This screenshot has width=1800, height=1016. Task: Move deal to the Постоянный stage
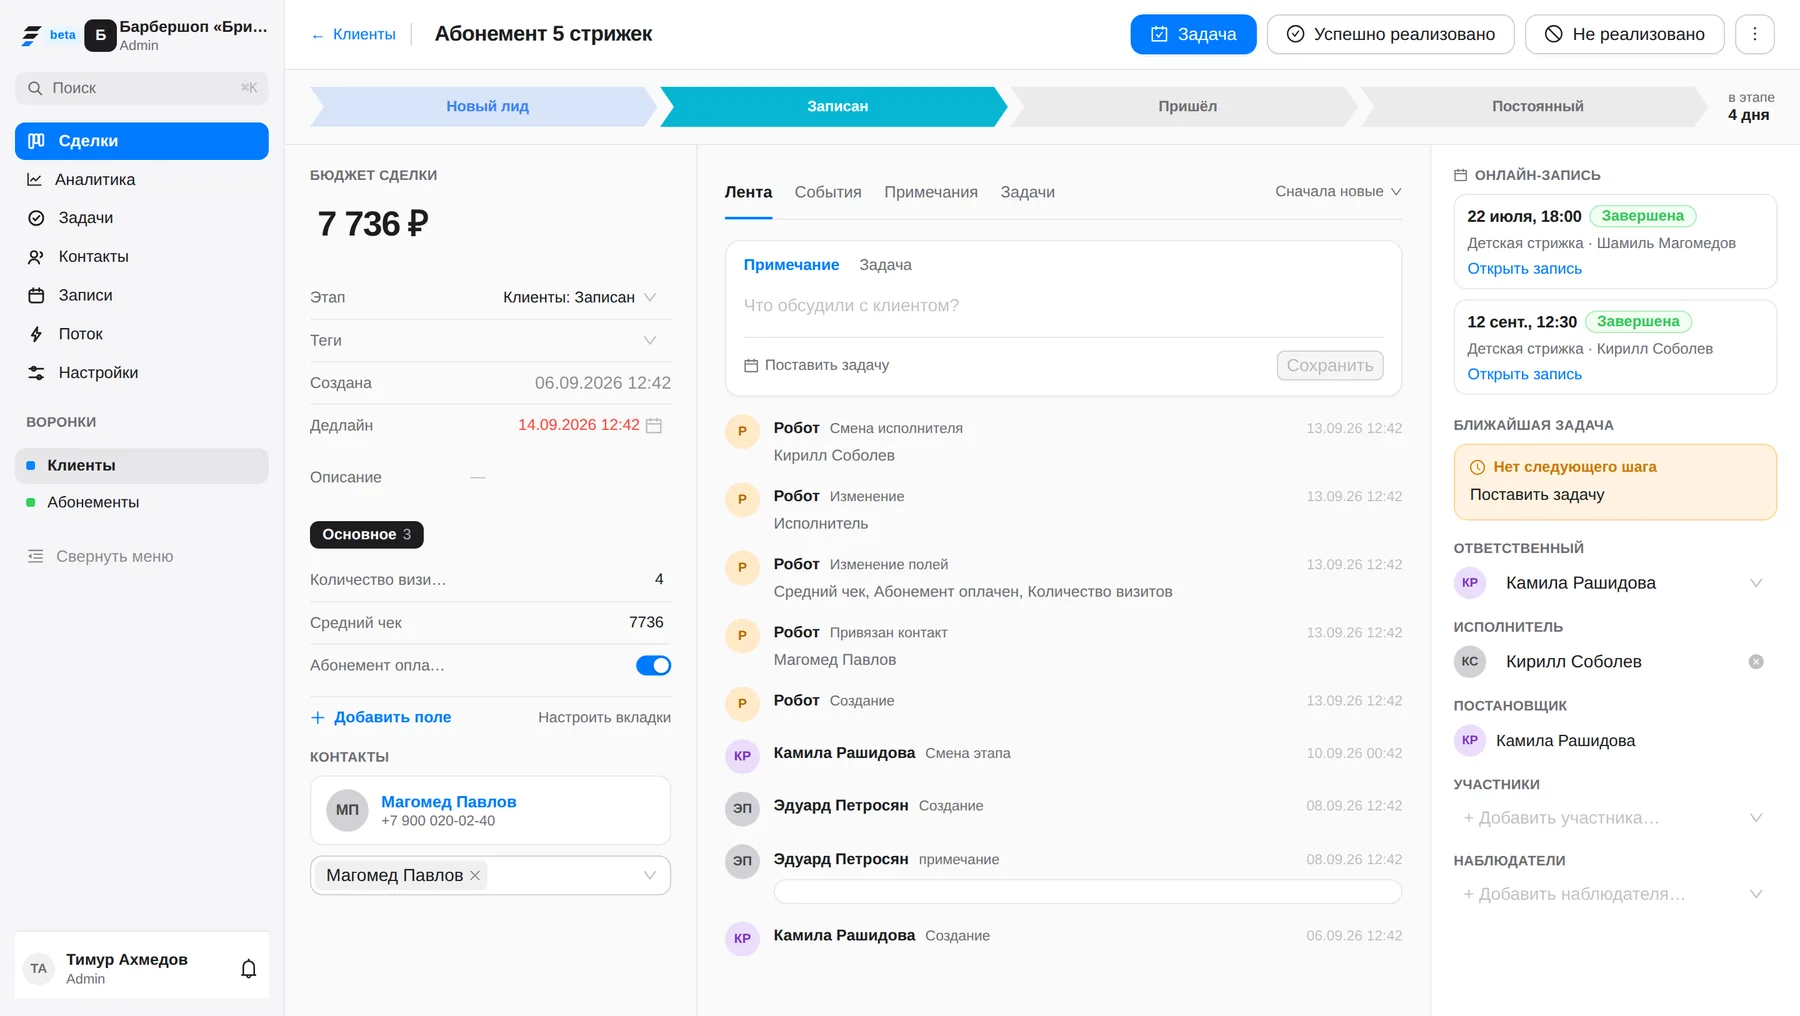click(x=1537, y=106)
